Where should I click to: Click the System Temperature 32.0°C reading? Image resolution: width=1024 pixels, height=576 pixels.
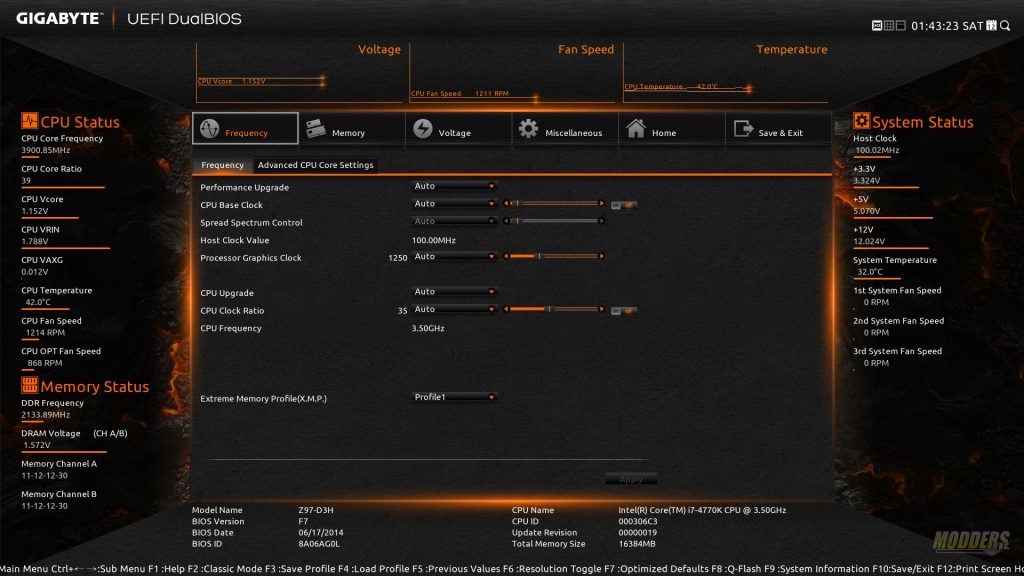point(870,272)
